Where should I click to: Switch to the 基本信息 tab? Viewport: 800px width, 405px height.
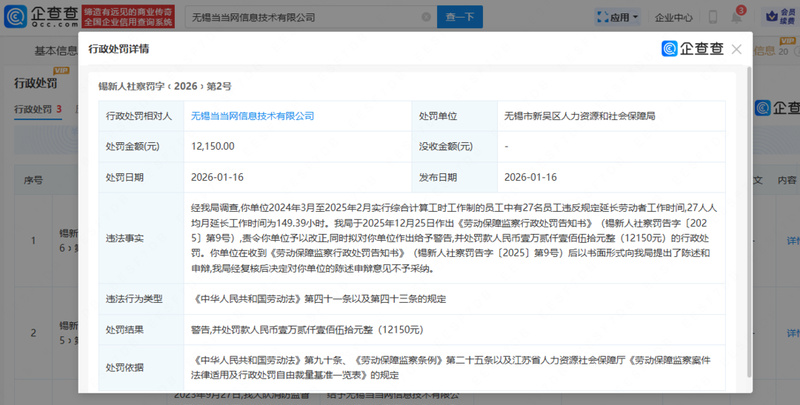(58, 51)
